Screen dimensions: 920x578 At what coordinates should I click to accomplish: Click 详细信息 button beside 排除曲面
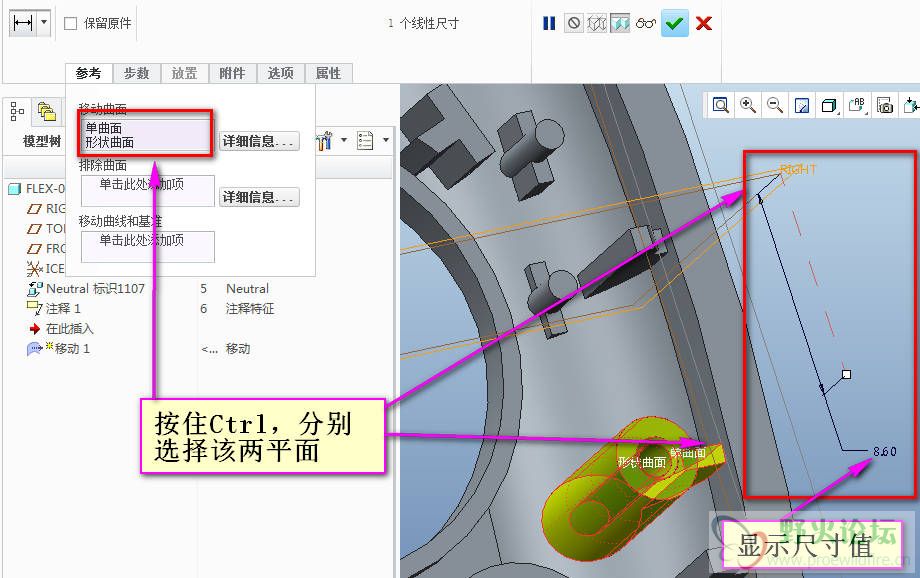[x=259, y=197]
